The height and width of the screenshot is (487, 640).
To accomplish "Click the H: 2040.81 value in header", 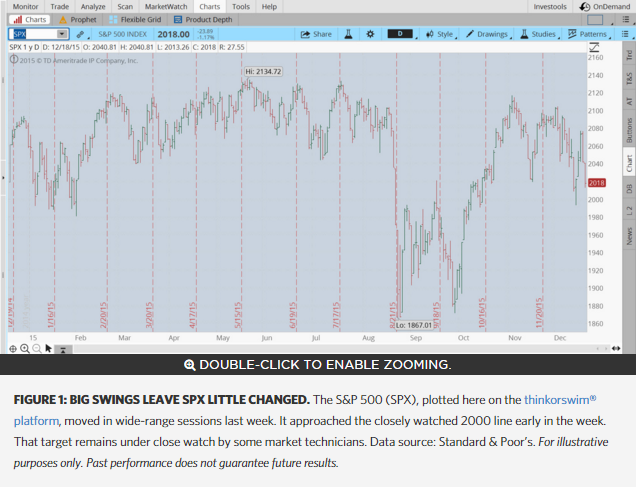I will (x=137, y=47).
